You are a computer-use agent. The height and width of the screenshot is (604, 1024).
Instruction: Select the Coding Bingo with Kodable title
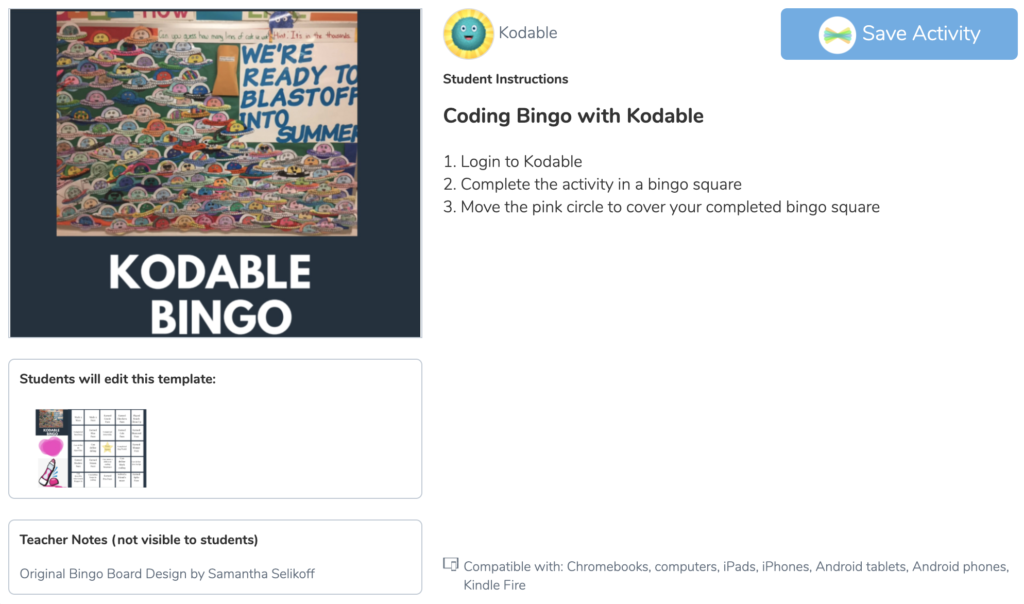pos(573,116)
